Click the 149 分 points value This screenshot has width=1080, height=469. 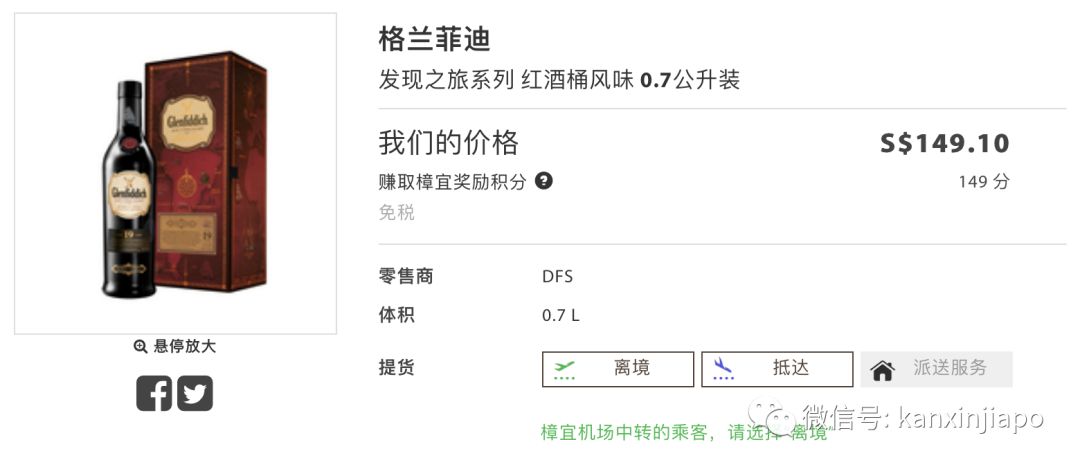coord(983,182)
